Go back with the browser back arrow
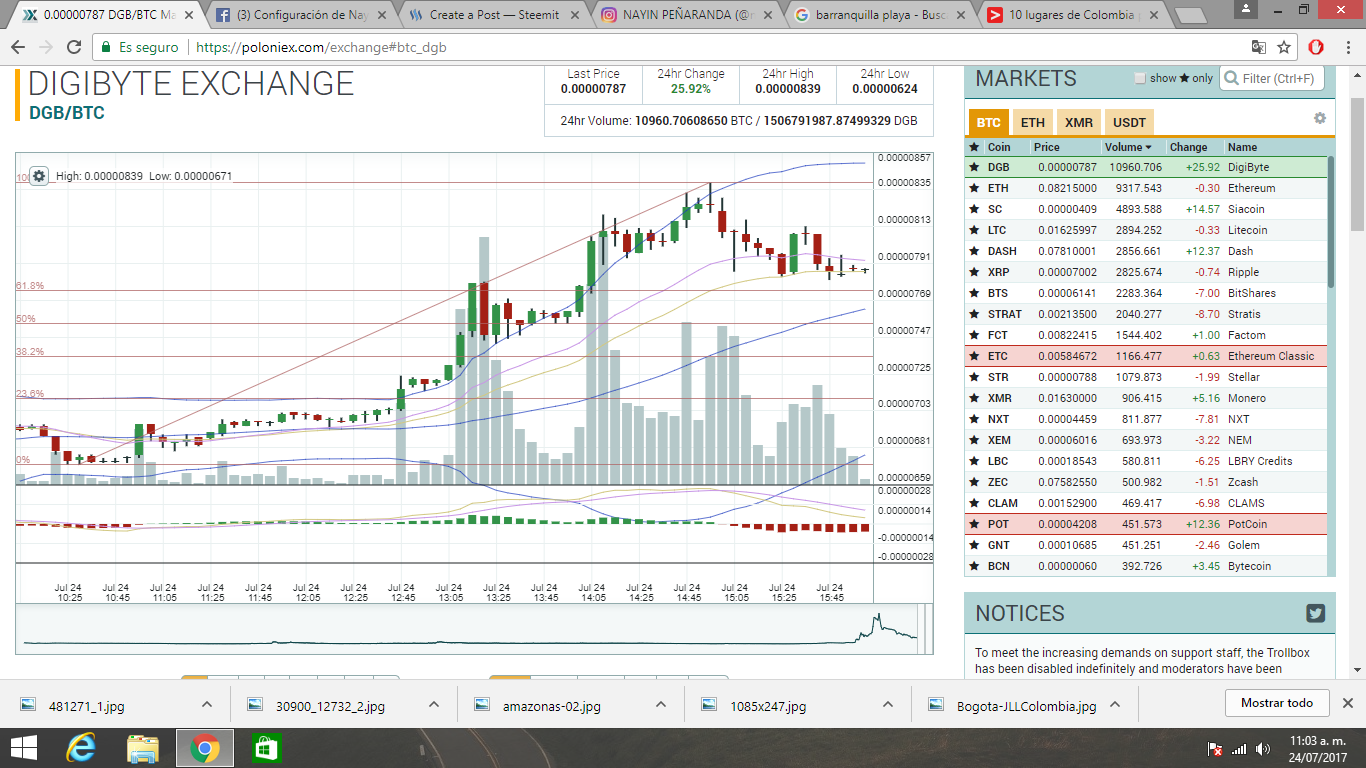Viewport: 1366px width, 768px height. 19,47
